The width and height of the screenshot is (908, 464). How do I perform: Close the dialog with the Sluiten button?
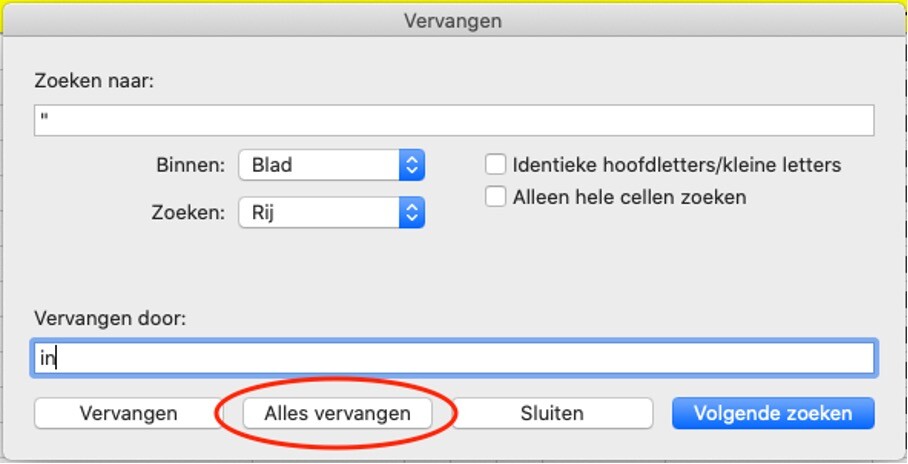pyautogui.click(x=552, y=413)
